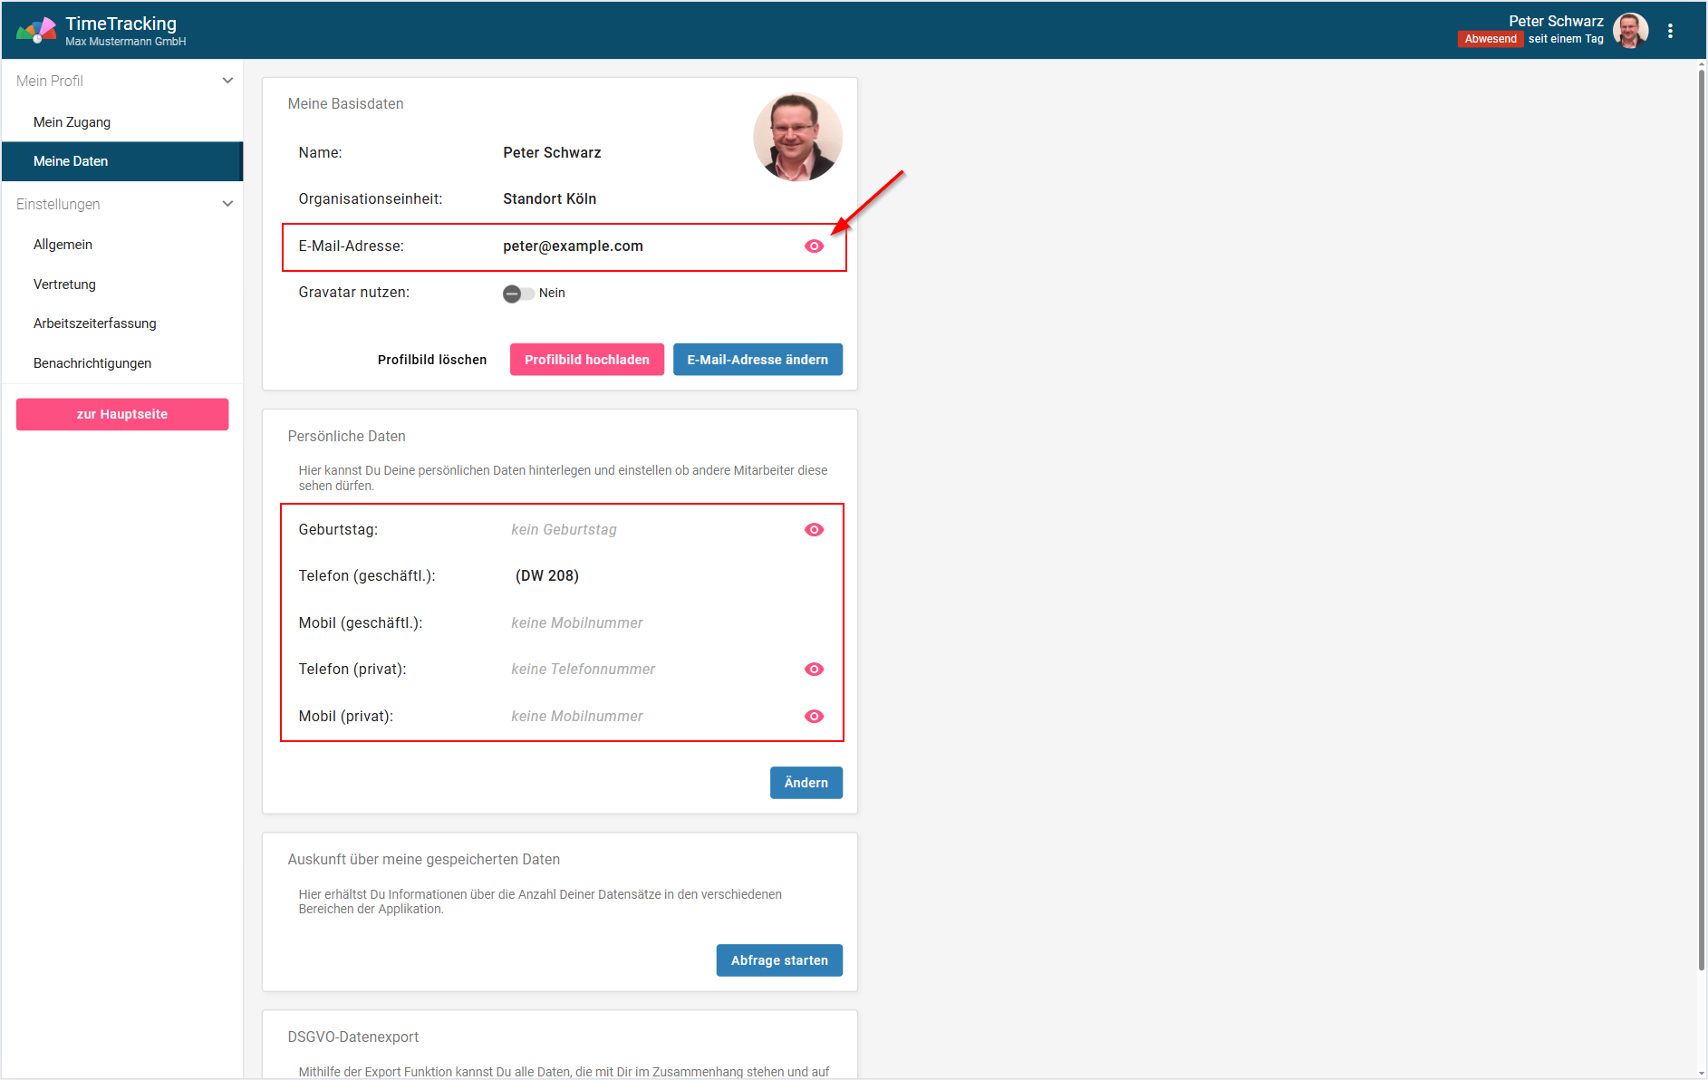The width and height of the screenshot is (1708, 1080).
Task: Click Profilbild löschen
Action: [432, 359]
